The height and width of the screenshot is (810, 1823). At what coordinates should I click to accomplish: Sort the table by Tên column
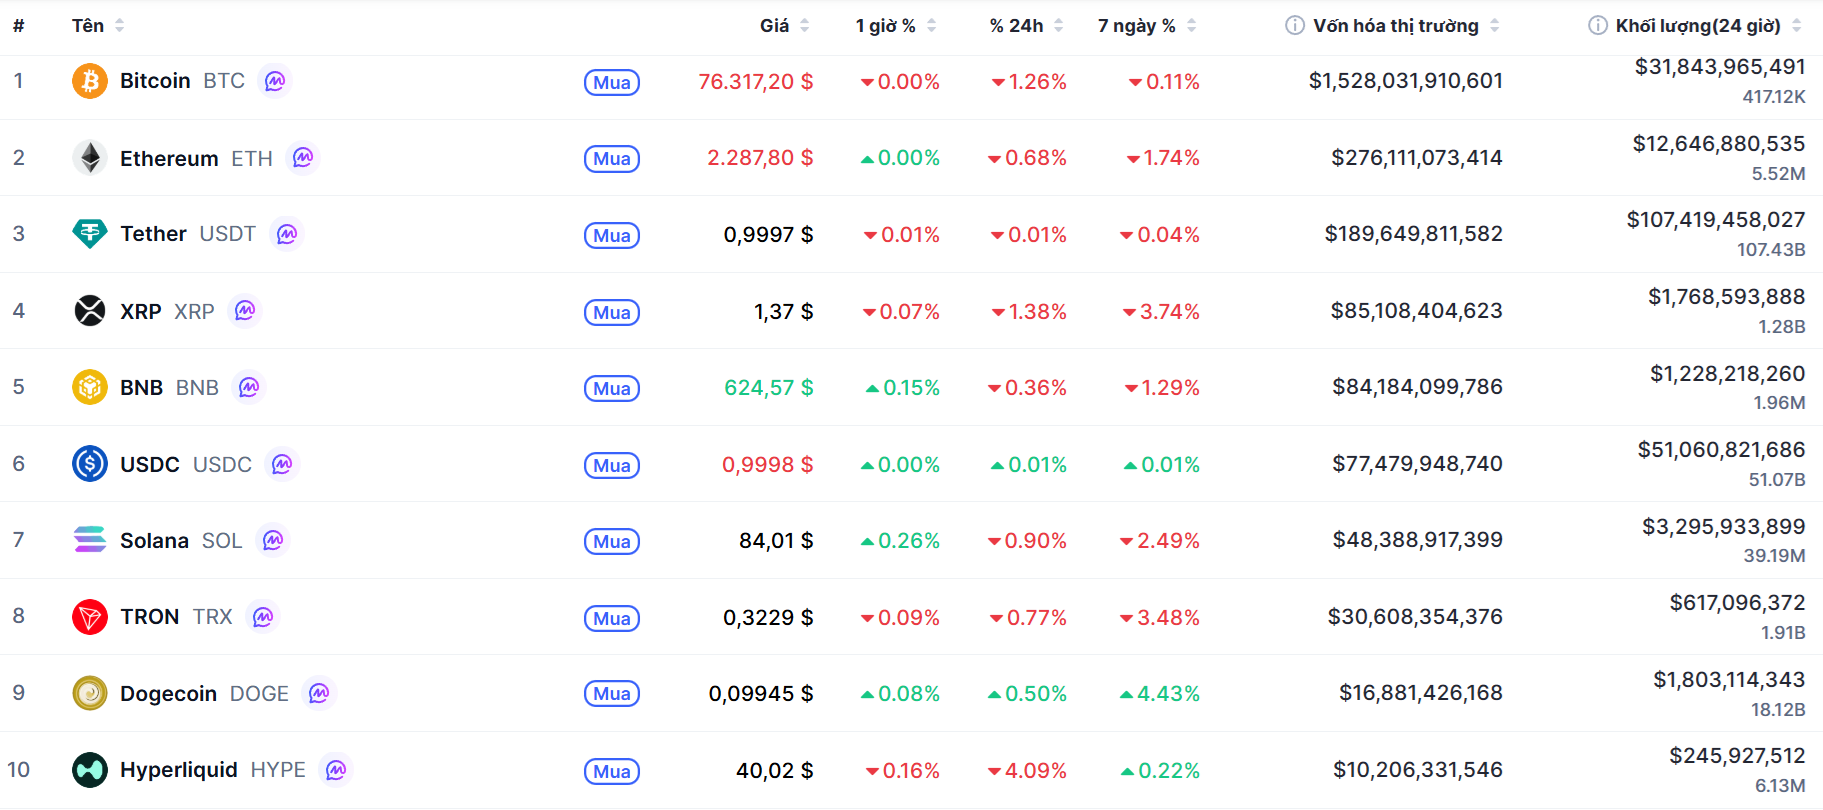tap(88, 25)
